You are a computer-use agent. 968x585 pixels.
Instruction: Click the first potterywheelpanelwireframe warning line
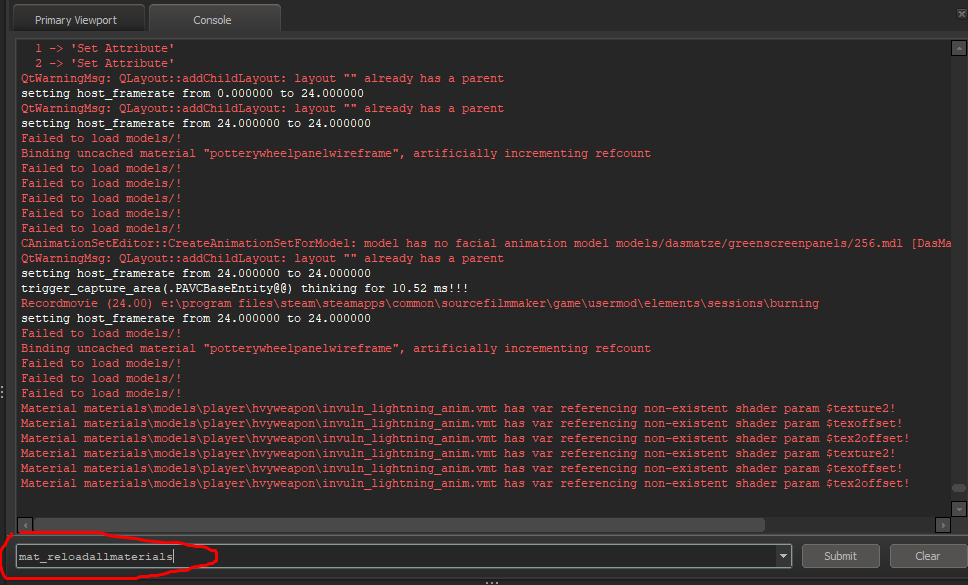(x=336, y=153)
